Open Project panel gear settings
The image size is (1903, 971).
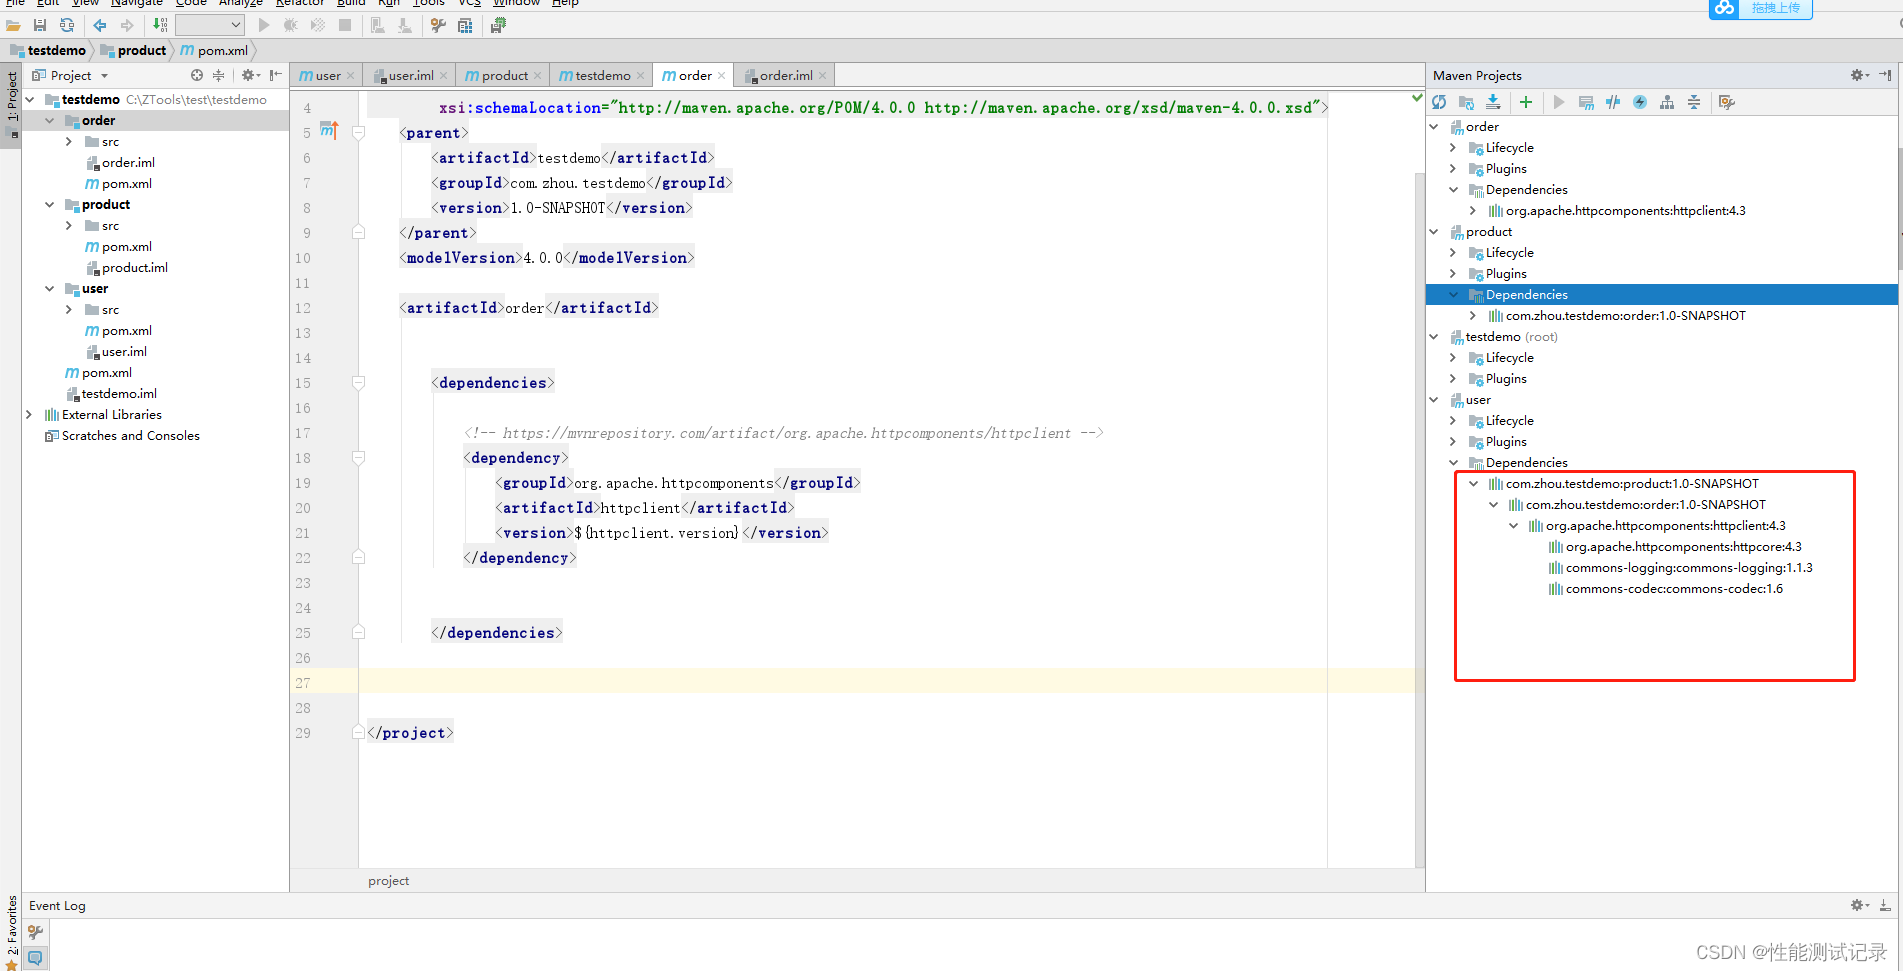click(250, 75)
